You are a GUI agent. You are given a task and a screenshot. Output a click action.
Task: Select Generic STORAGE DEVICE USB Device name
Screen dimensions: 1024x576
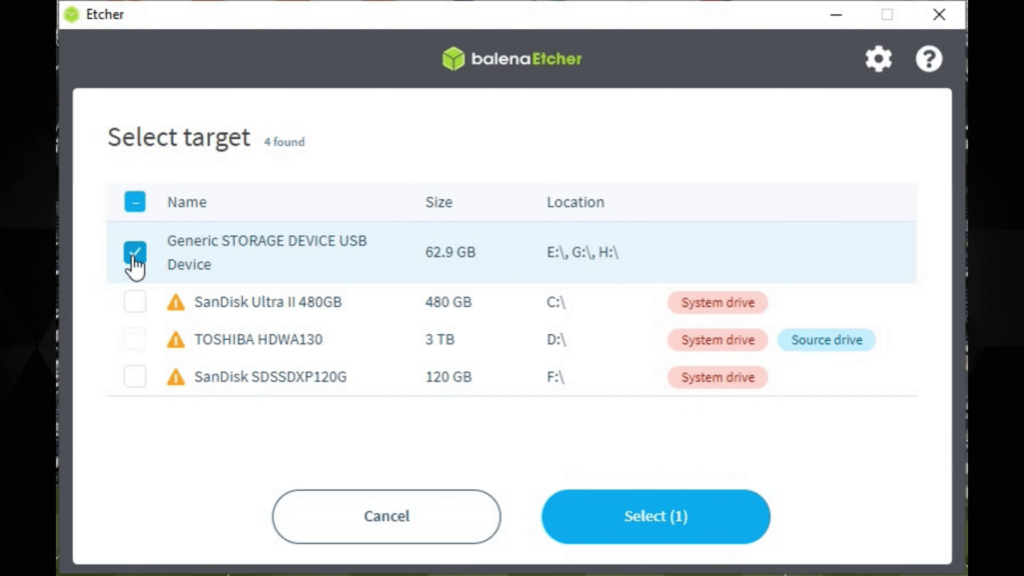[x=267, y=252]
